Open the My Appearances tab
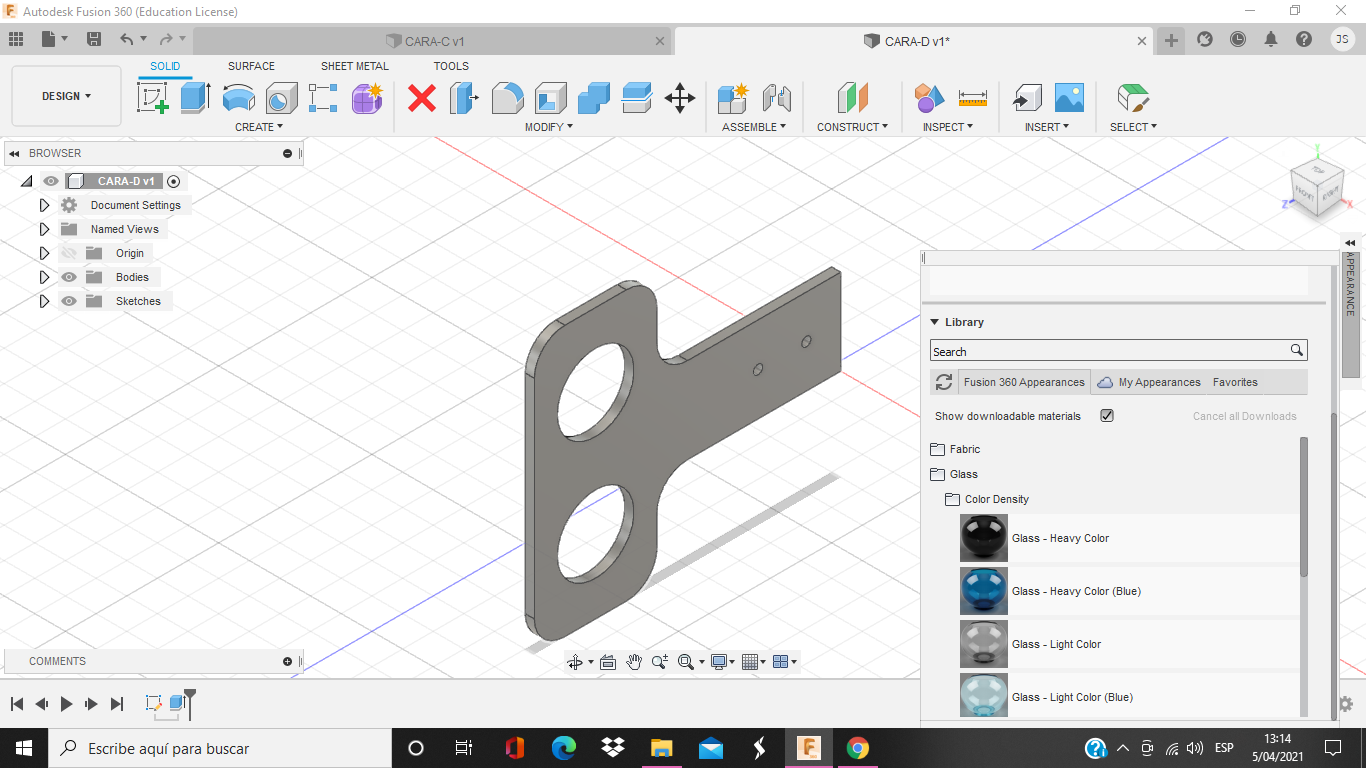1366x768 pixels. tap(1148, 382)
